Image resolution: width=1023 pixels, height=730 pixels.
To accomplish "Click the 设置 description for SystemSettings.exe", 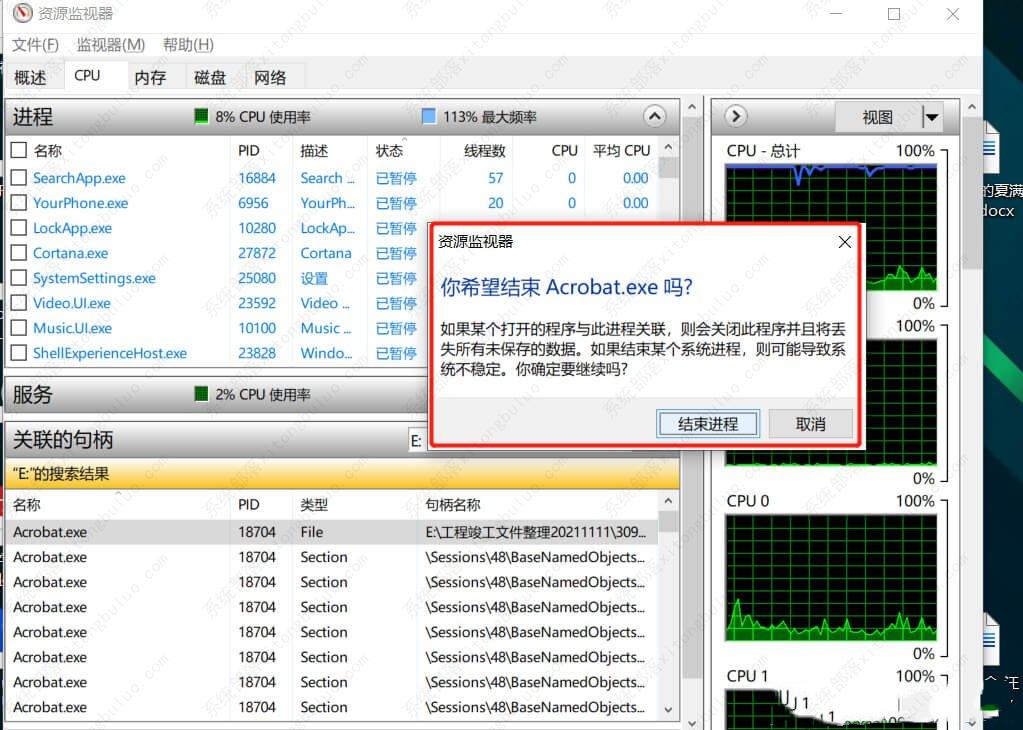I will [314, 278].
